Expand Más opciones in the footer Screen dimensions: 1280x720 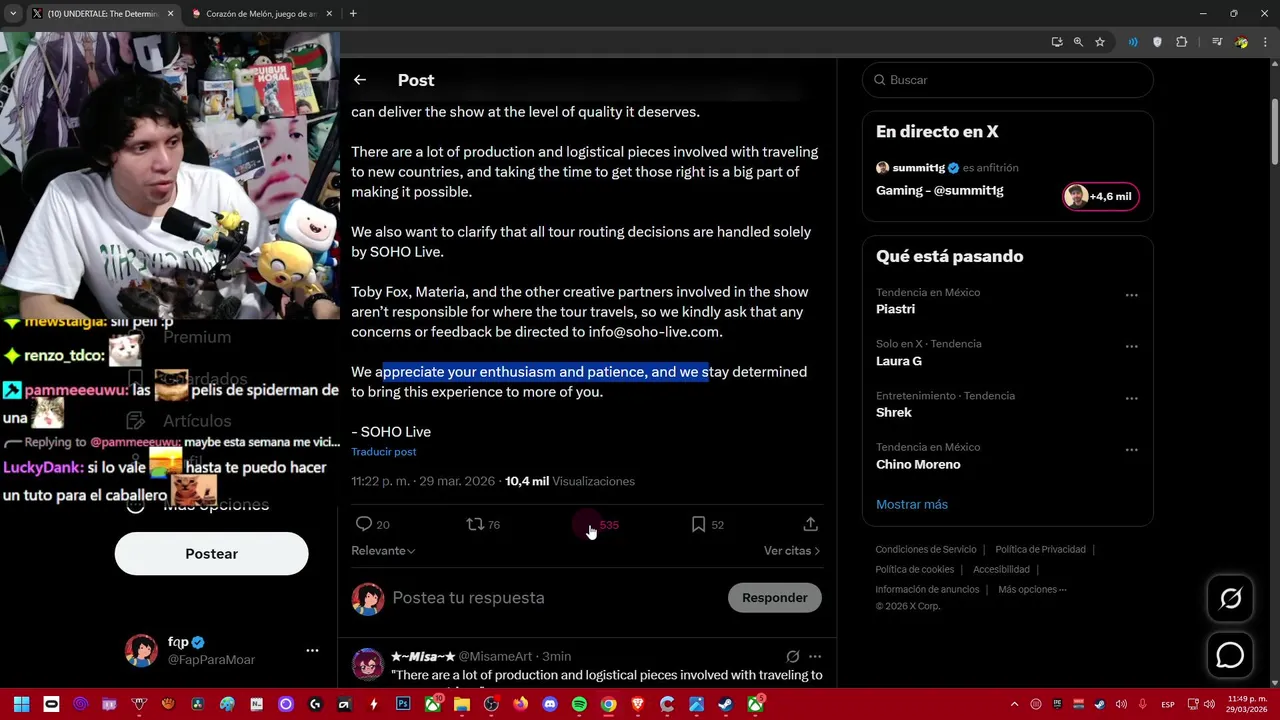1032,589
